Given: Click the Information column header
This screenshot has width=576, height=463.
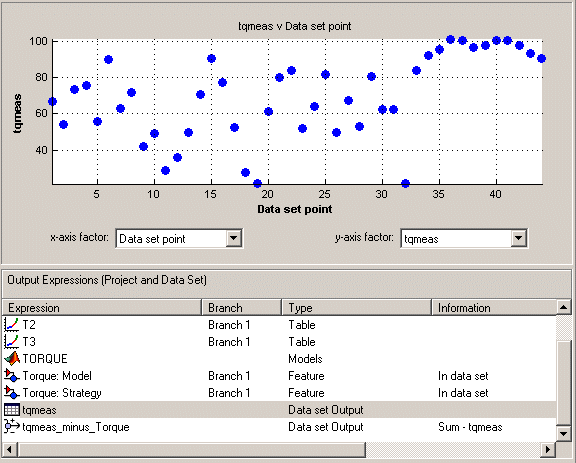Looking at the screenshot, I should point(494,308).
